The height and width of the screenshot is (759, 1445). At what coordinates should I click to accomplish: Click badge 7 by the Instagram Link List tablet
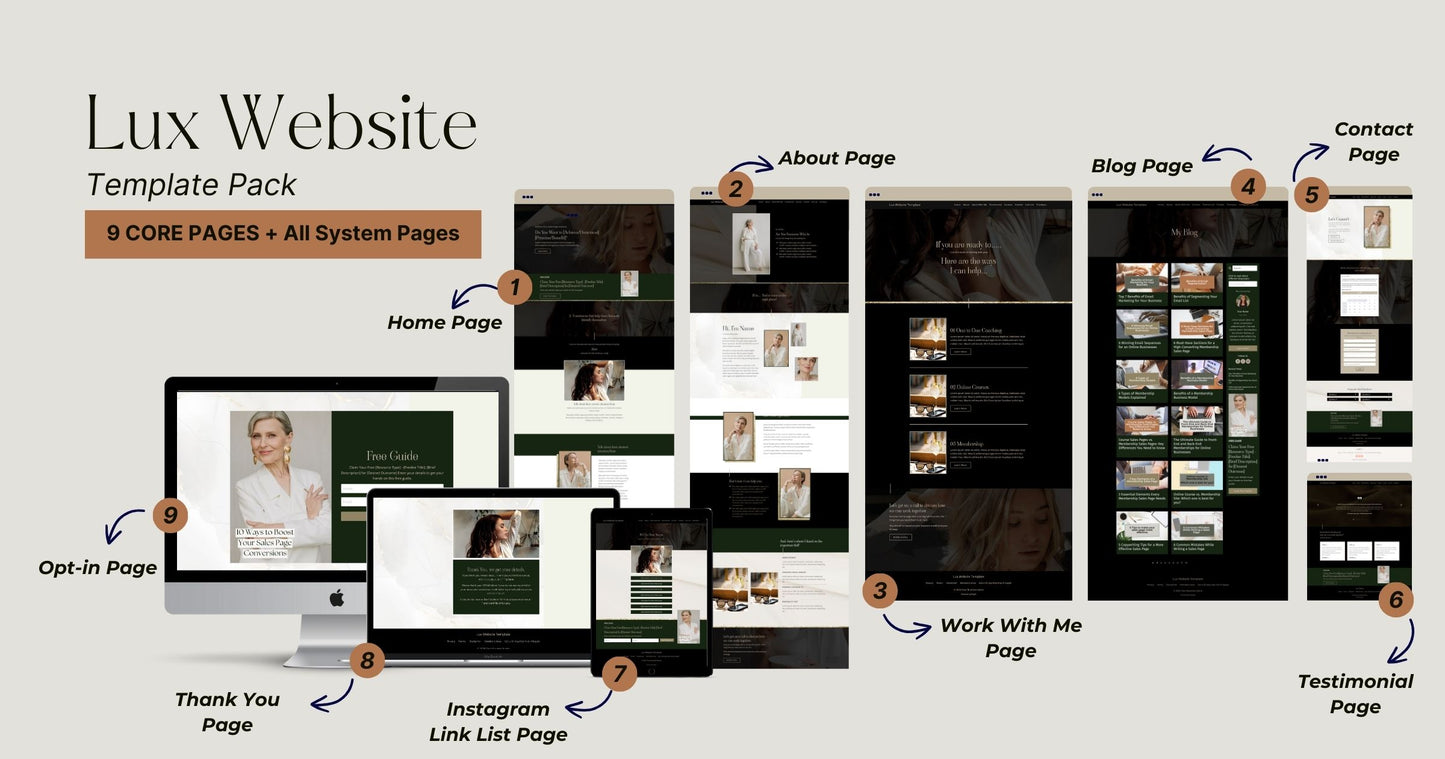(621, 672)
